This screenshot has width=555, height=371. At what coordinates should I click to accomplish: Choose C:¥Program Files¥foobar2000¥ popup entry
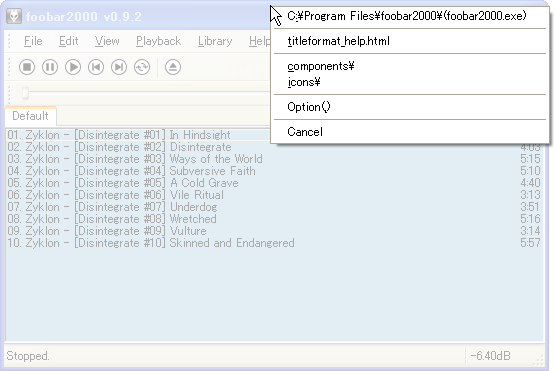(x=410, y=16)
